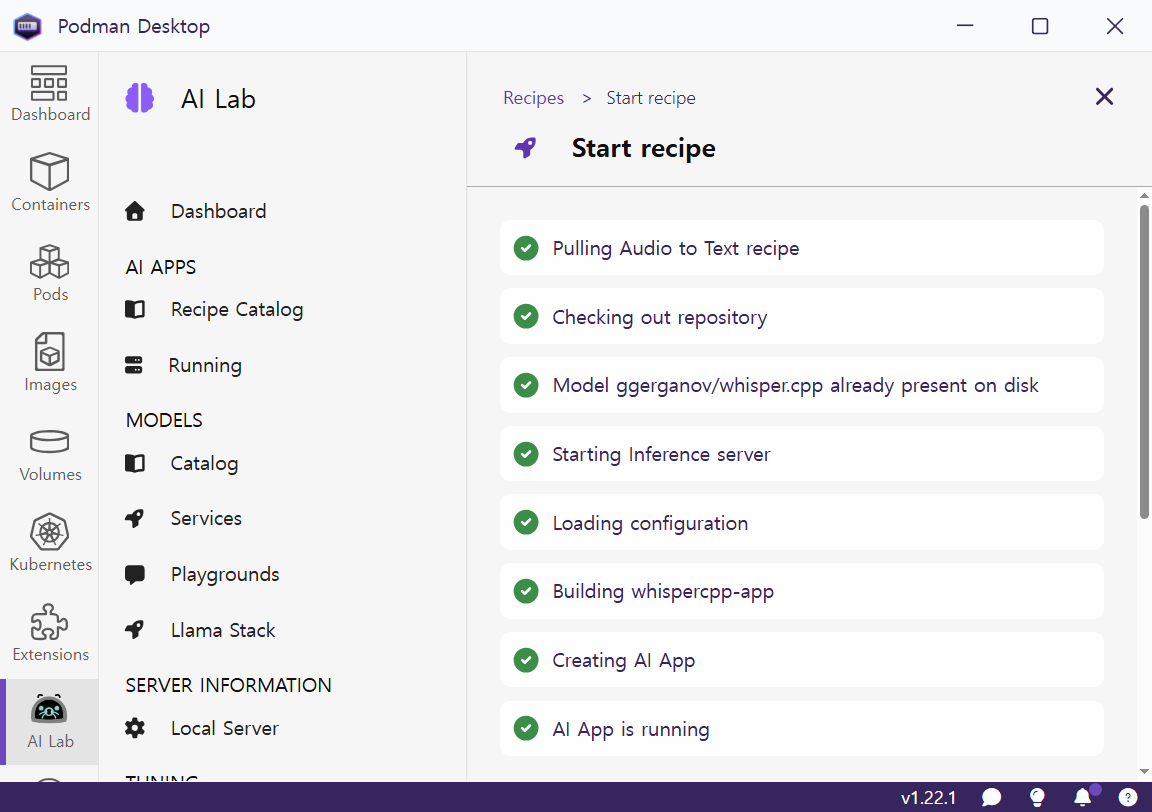Open the models Catalog menu item
The image size is (1152, 812).
[204, 464]
